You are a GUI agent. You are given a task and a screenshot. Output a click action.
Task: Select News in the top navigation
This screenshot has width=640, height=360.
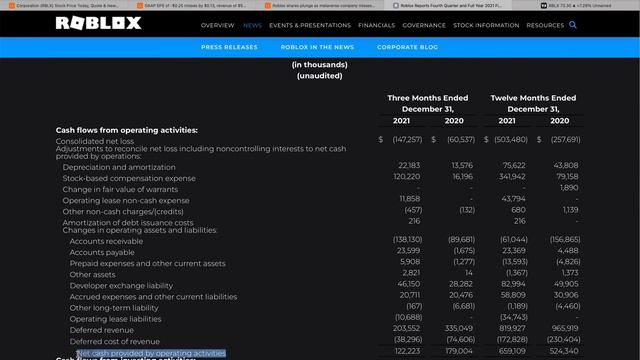tap(252, 25)
